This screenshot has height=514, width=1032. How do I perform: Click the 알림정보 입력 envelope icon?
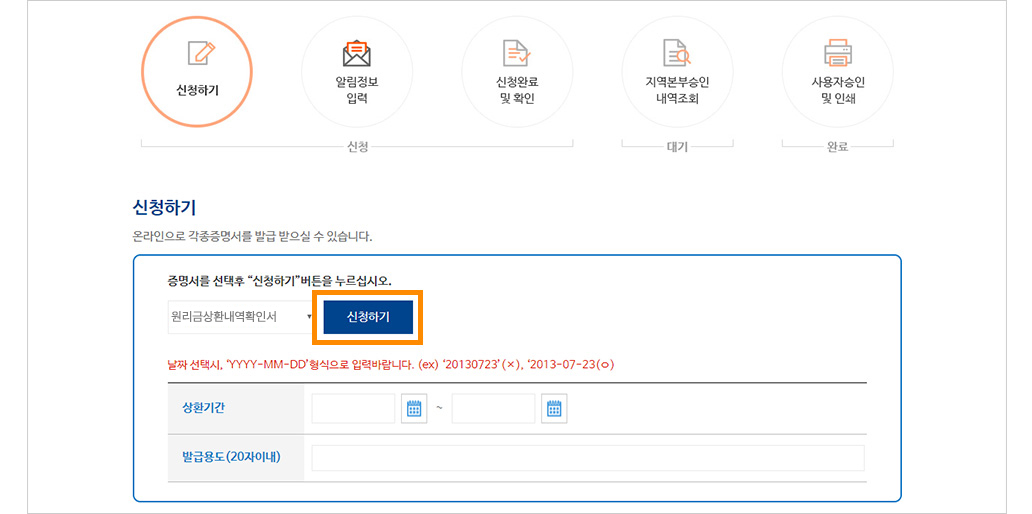pyautogui.click(x=357, y=53)
